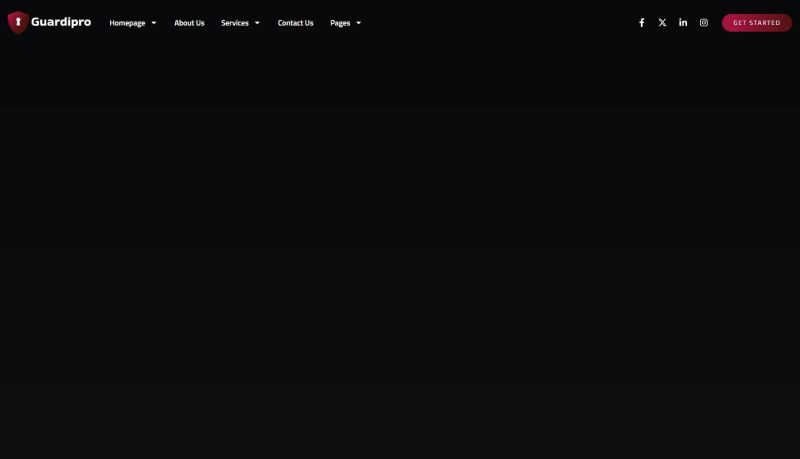Screen dimensions: 800x459
Task: Open the Facebook social profile
Action: 642,23
